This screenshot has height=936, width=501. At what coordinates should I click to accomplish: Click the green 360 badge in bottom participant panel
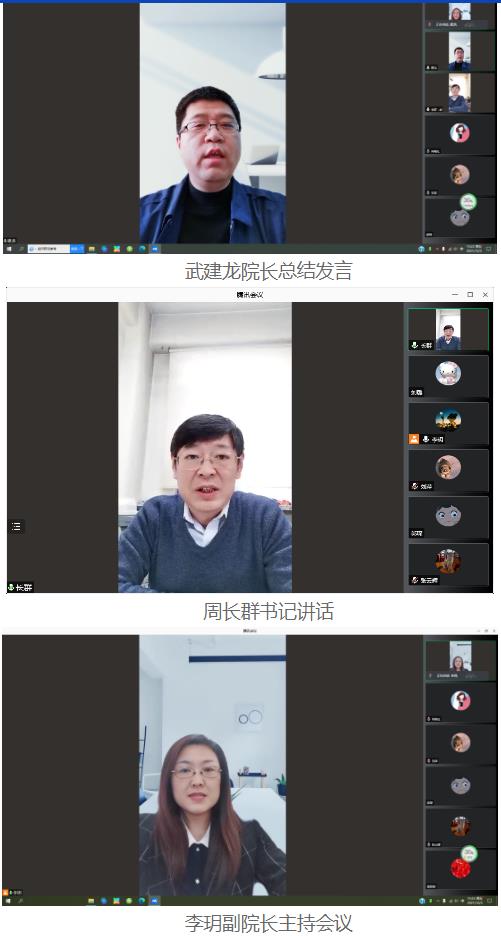(x=469, y=853)
